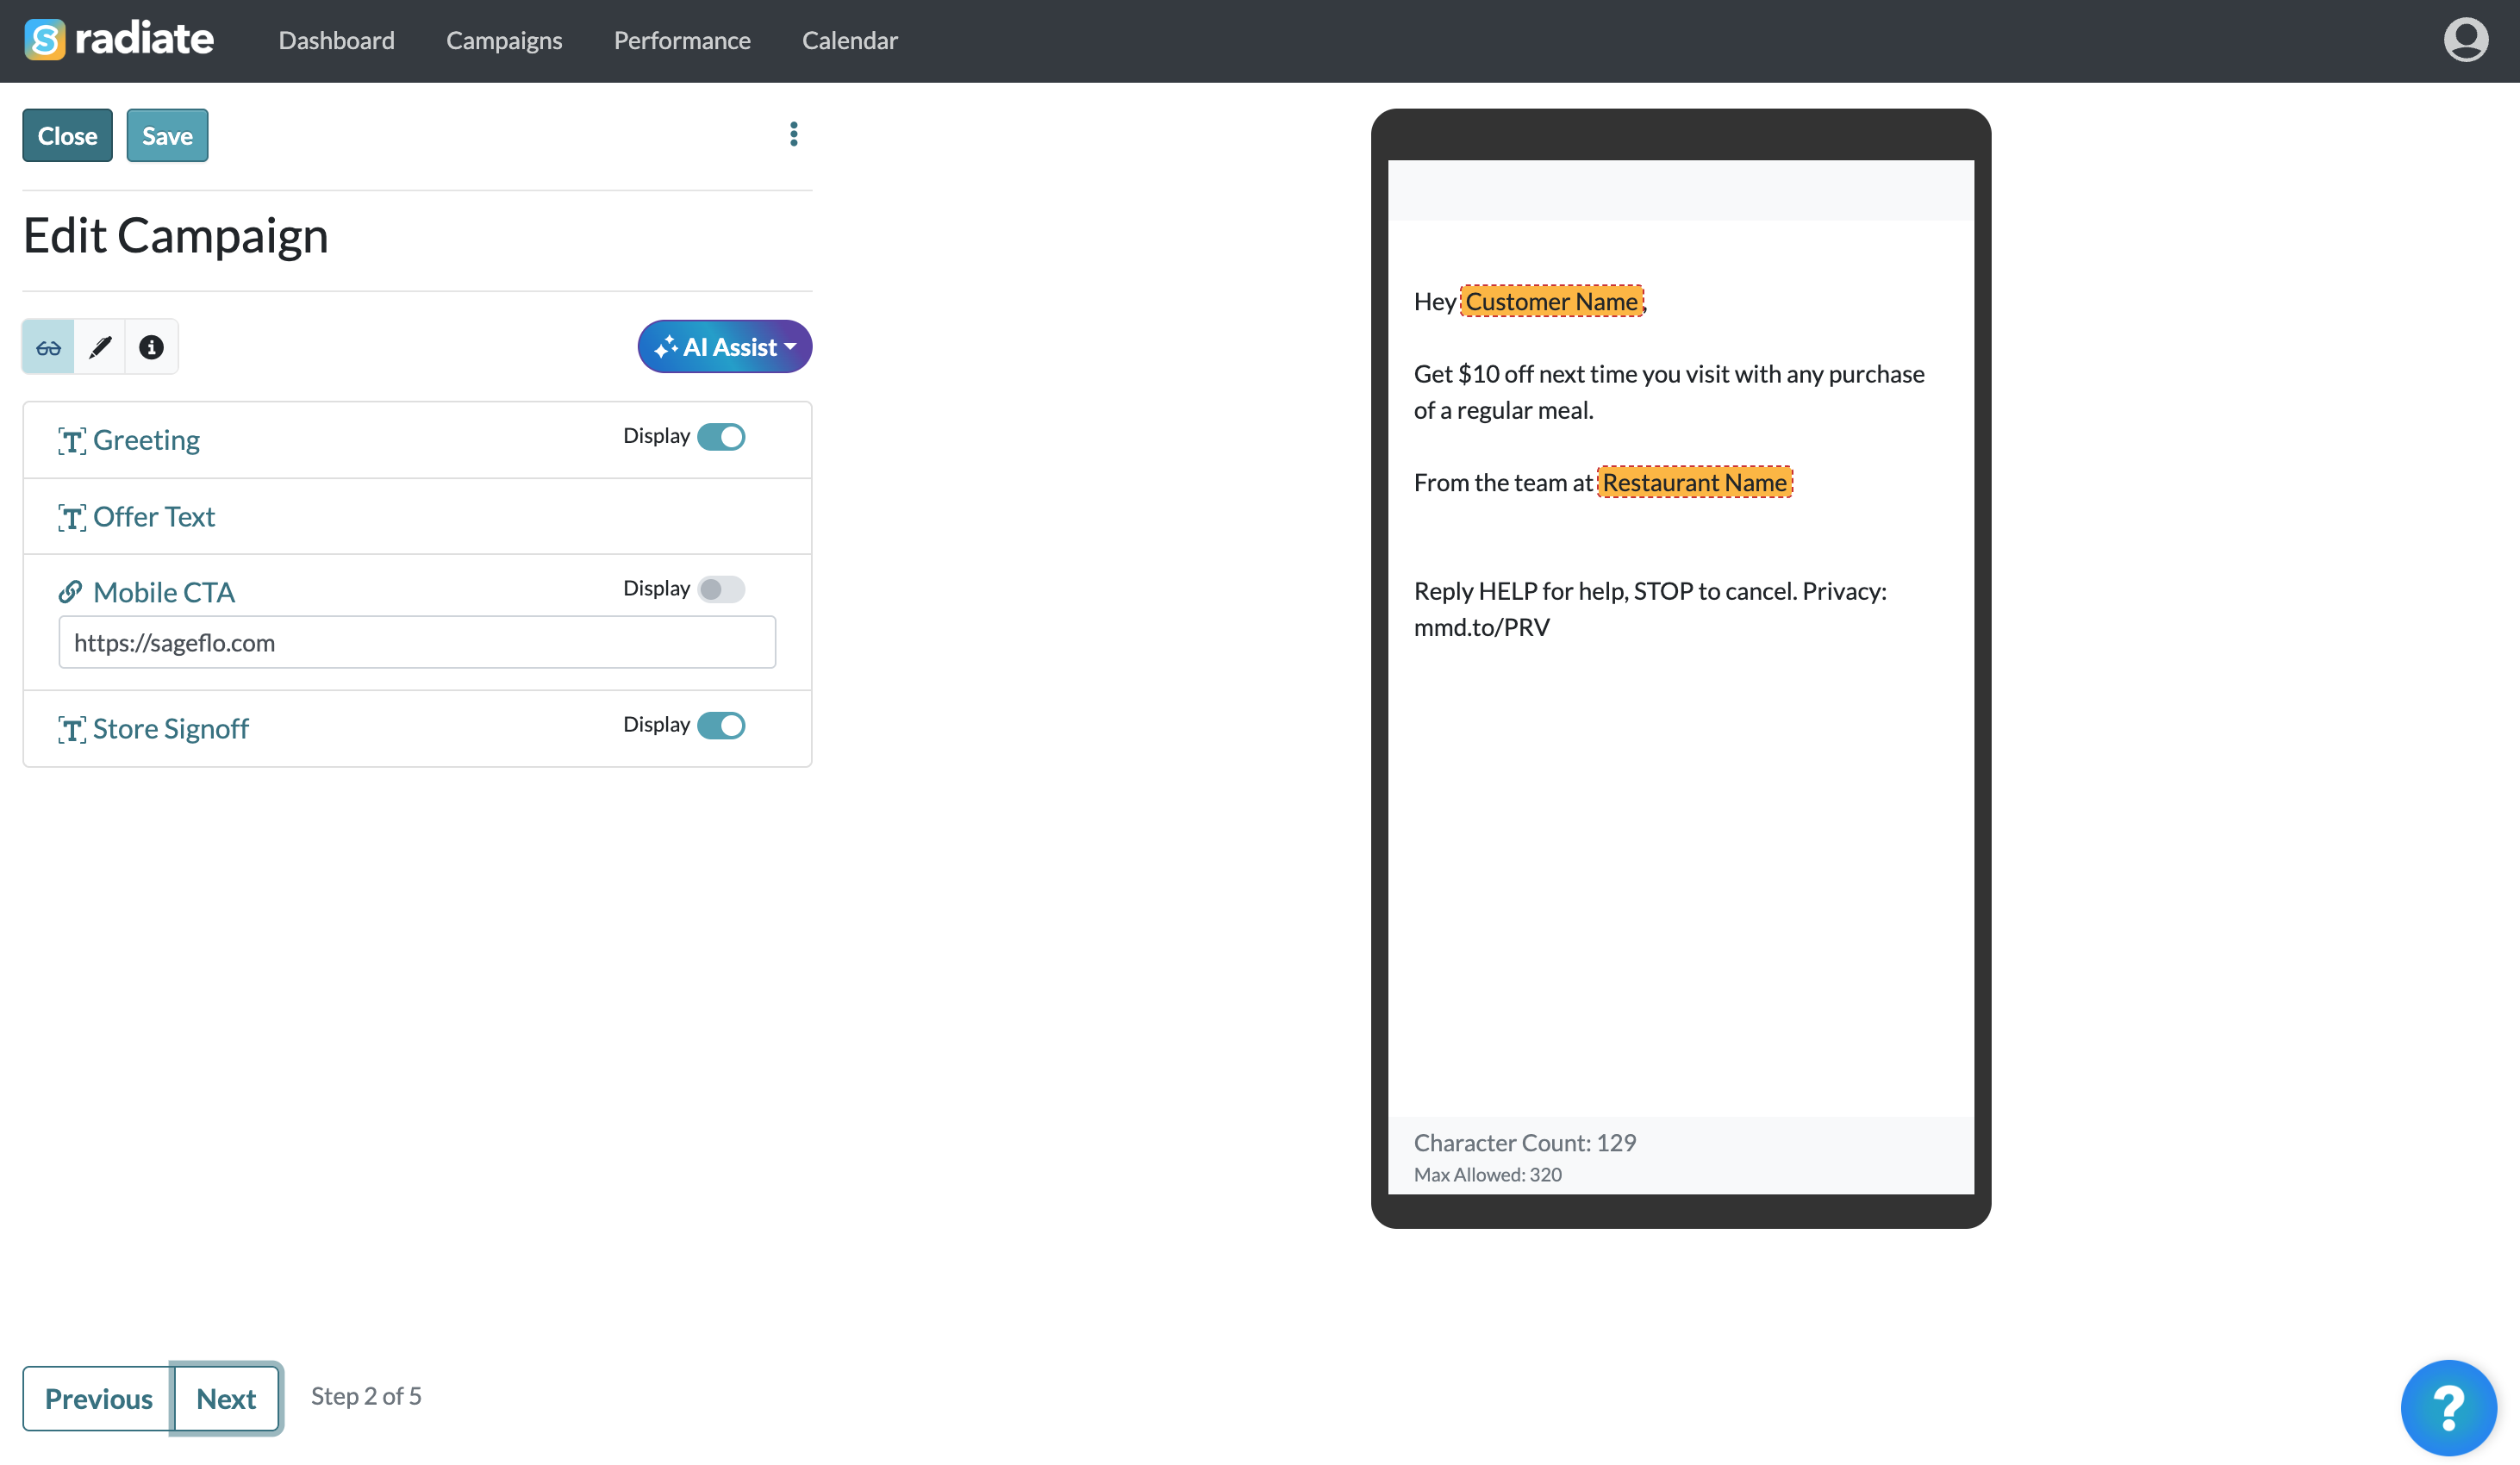2520x1465 pixels.
Task: Turn off the Greeting display toggle
Action: (721, 437)
